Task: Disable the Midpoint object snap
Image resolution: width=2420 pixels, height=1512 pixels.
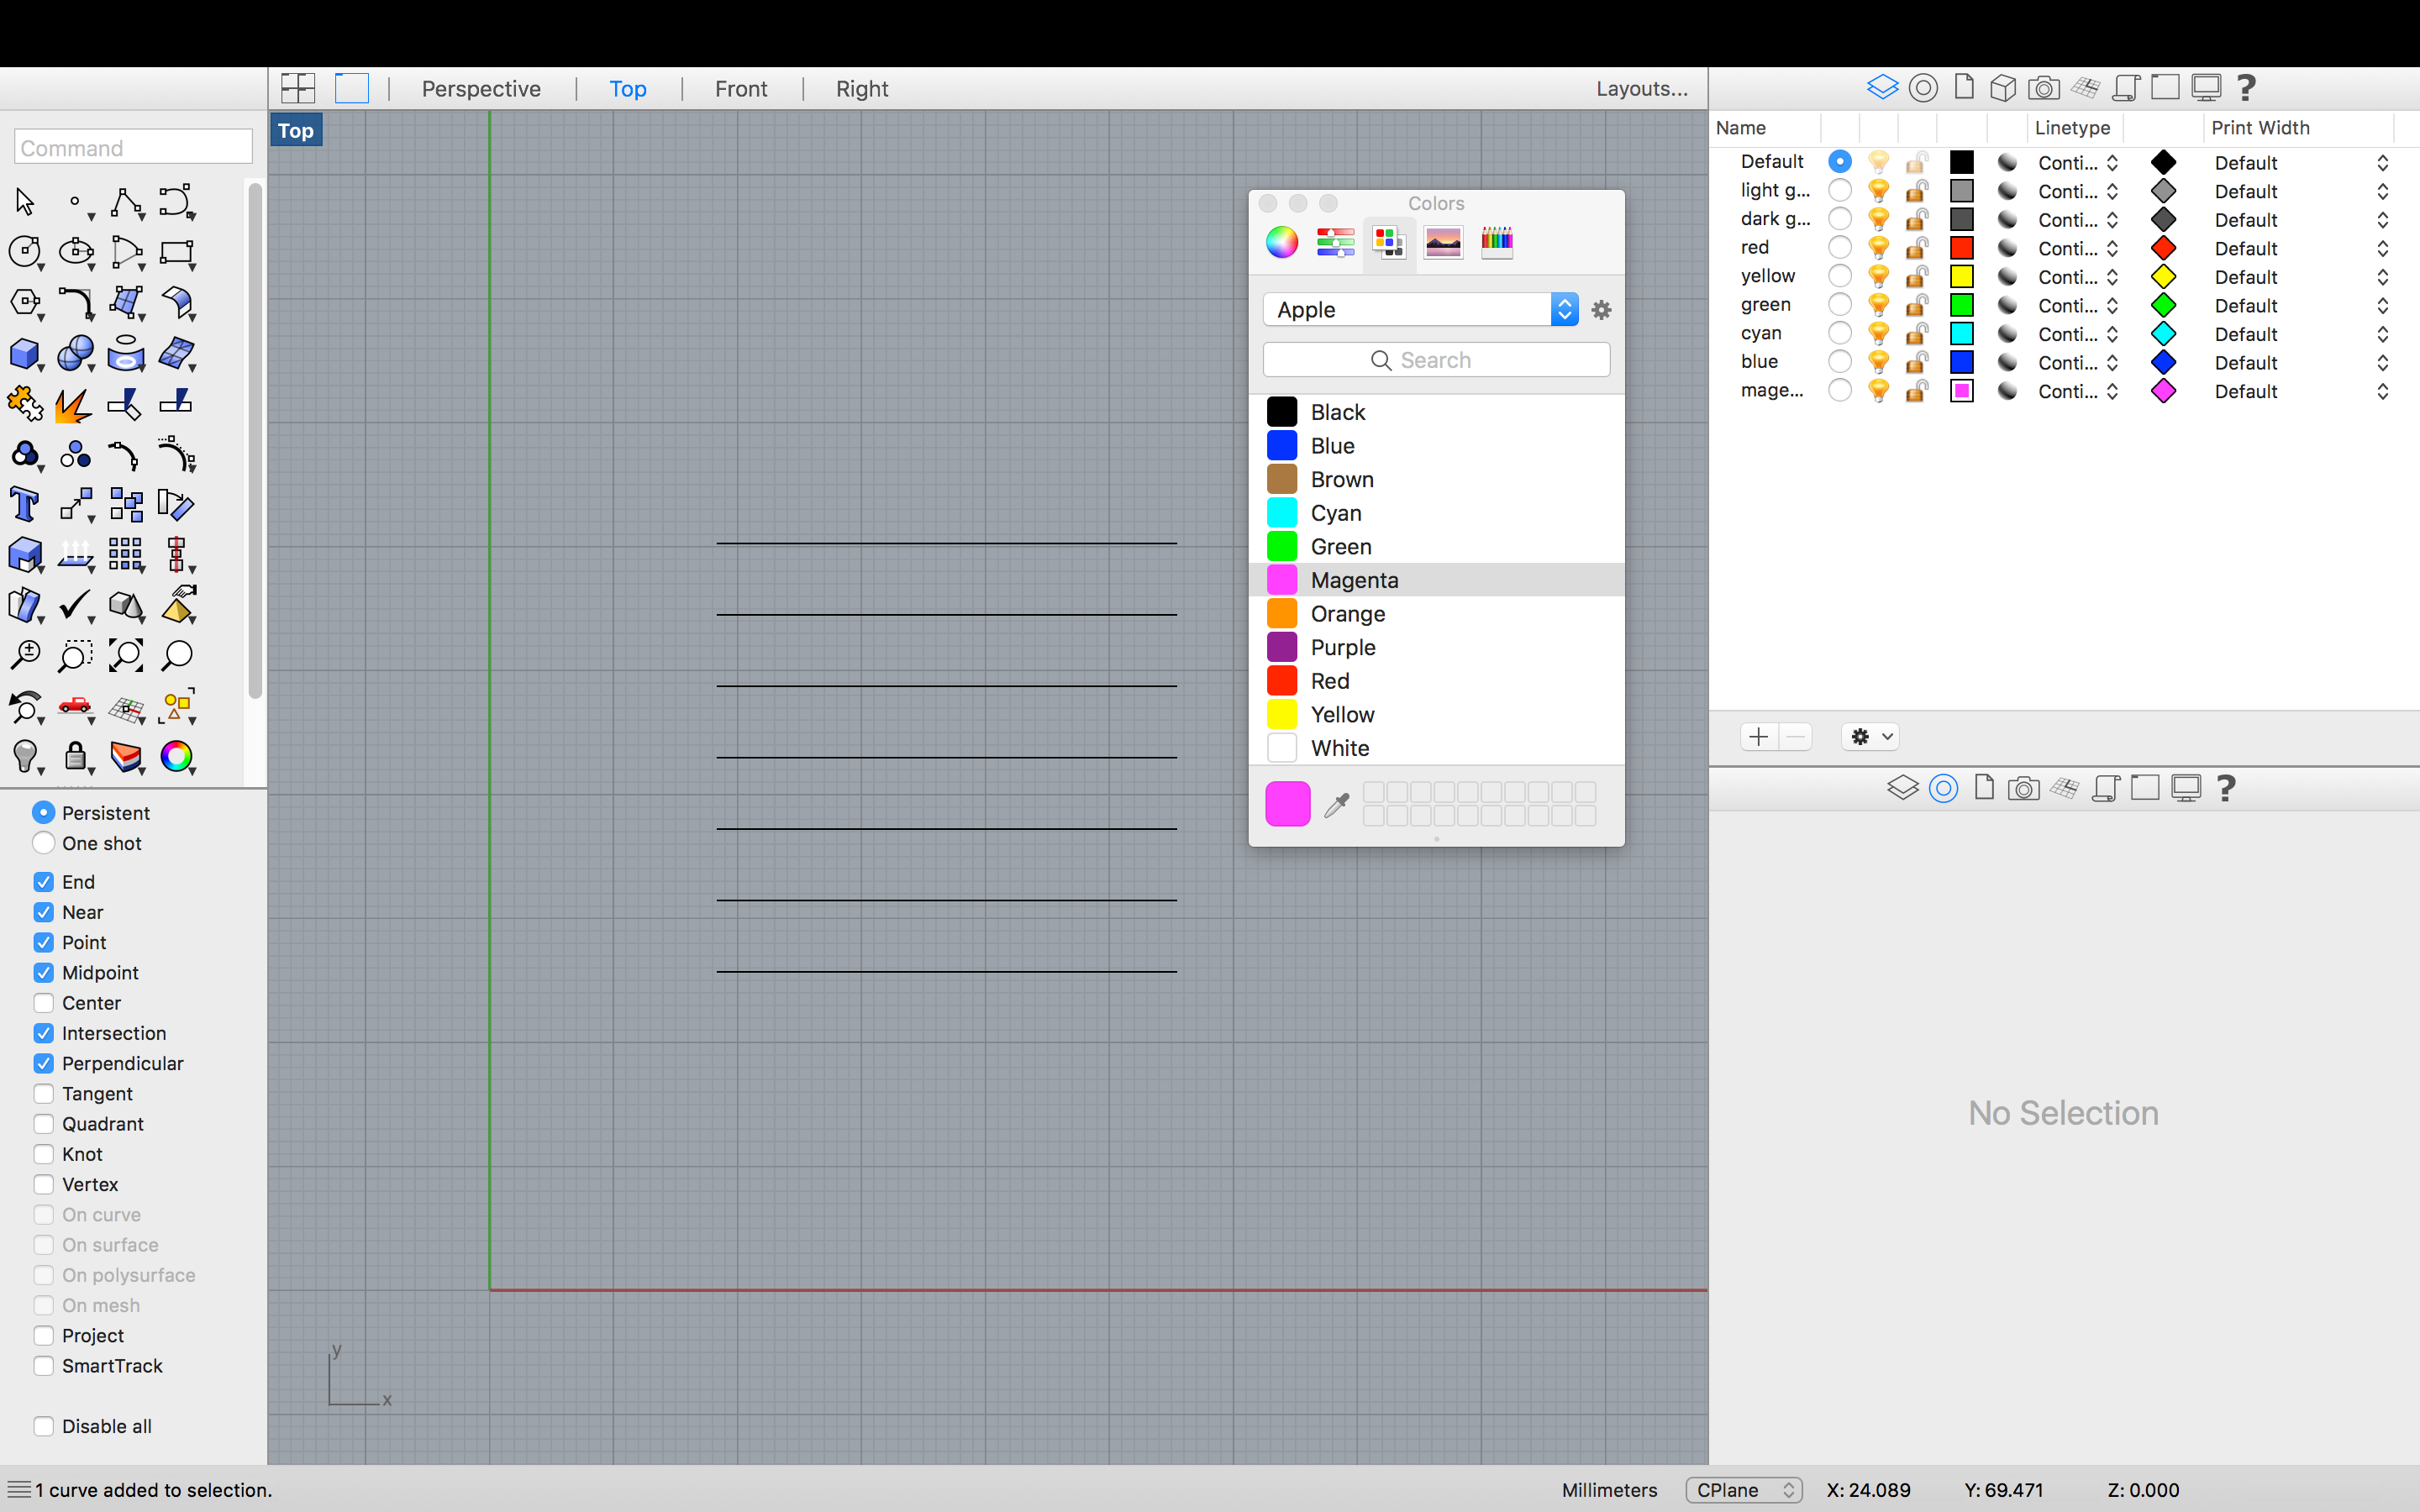Action: point(44,972)
